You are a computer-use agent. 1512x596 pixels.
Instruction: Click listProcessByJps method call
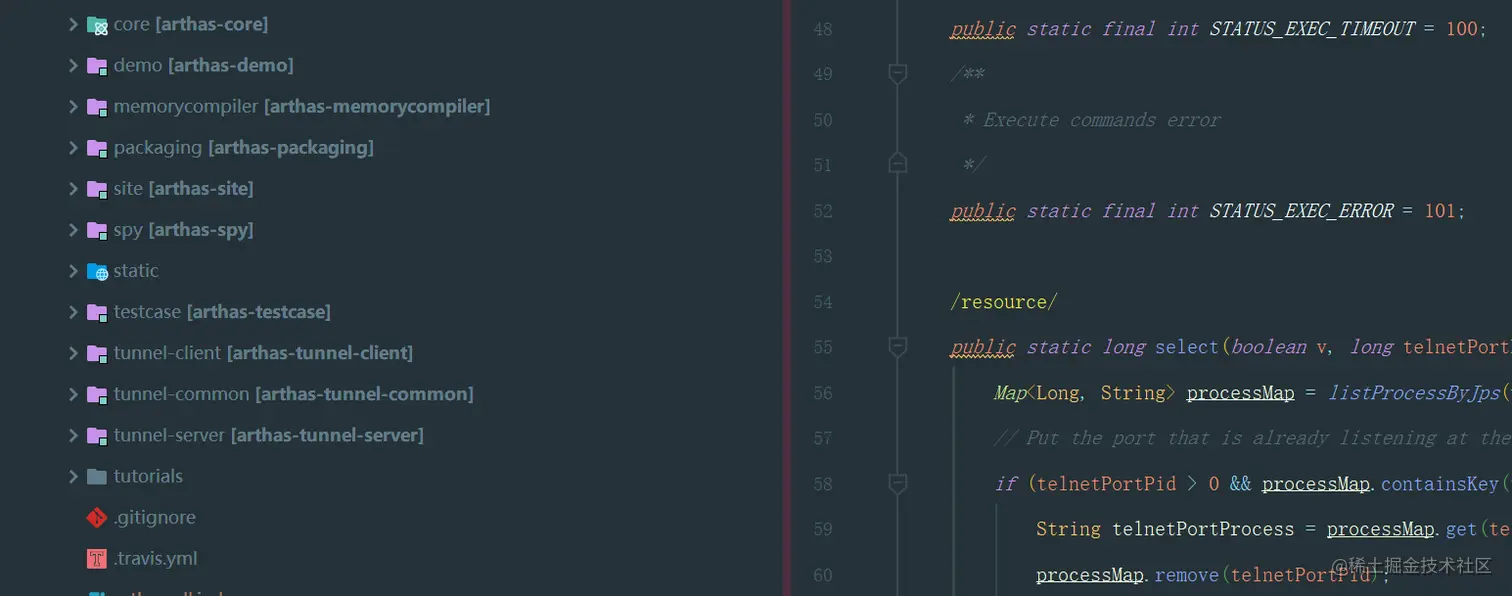click(1414, 393)
